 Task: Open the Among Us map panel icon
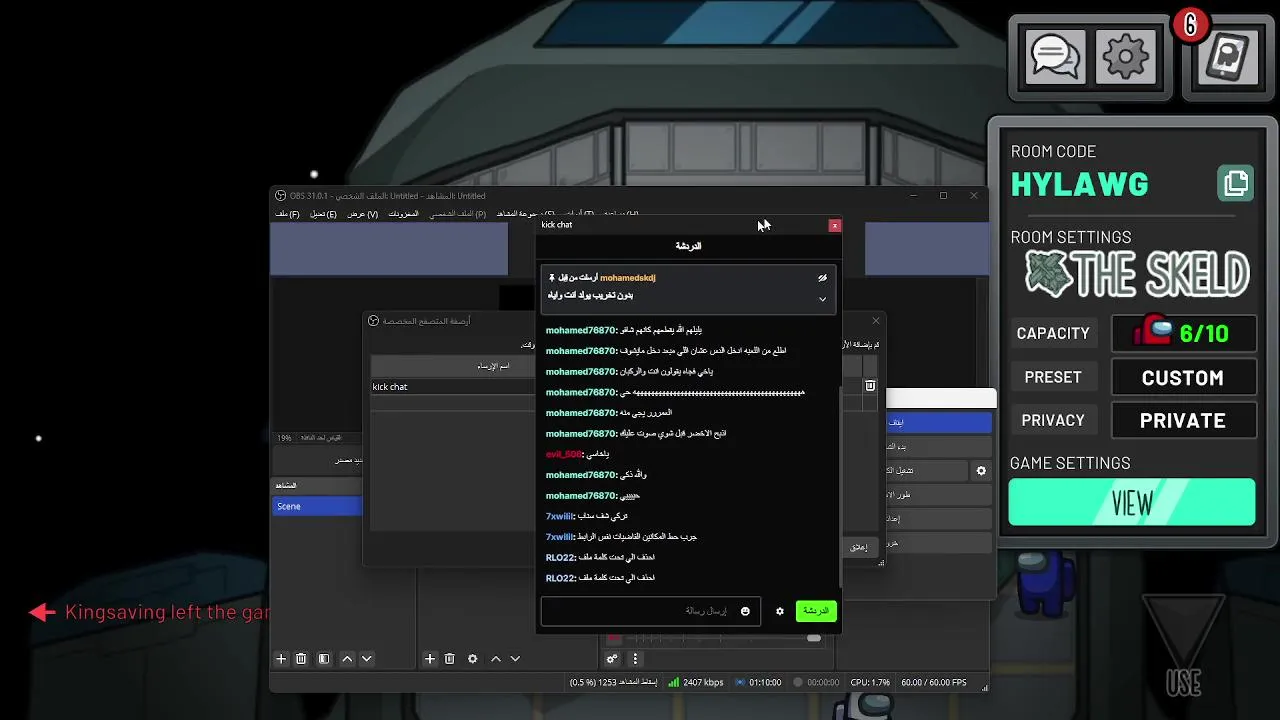point(1228,57)
